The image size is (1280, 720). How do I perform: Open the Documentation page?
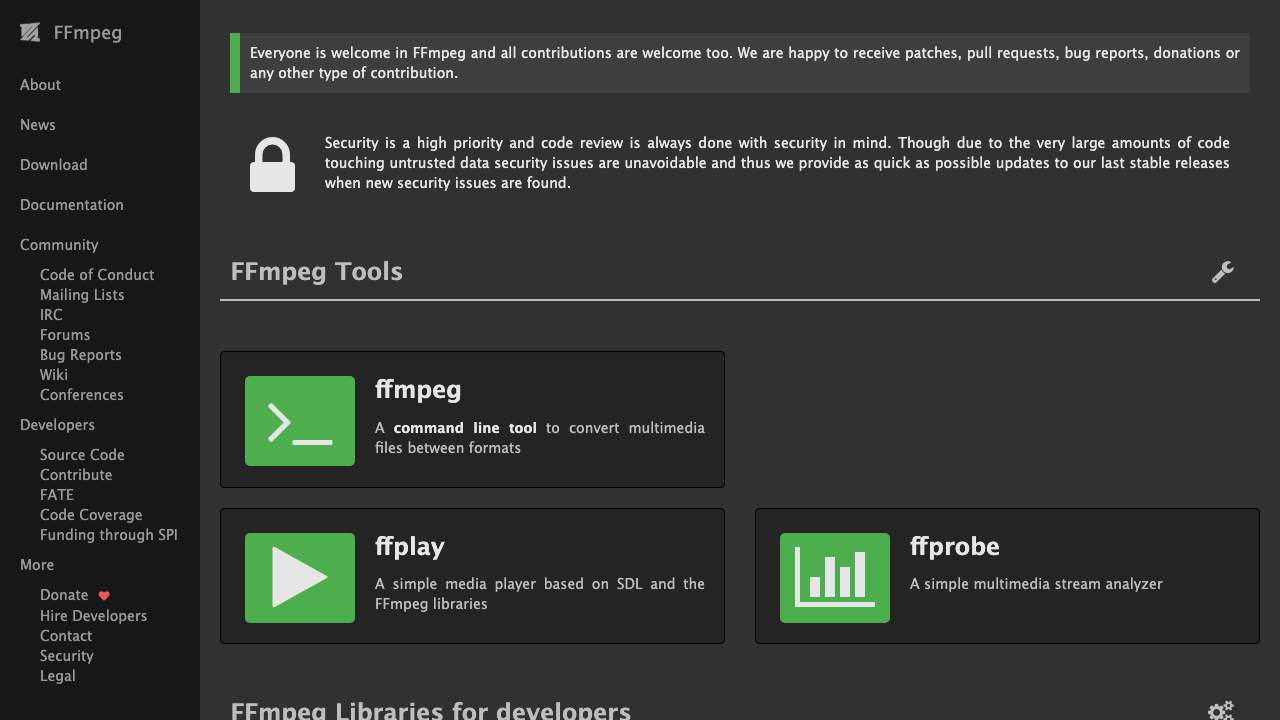72,205
